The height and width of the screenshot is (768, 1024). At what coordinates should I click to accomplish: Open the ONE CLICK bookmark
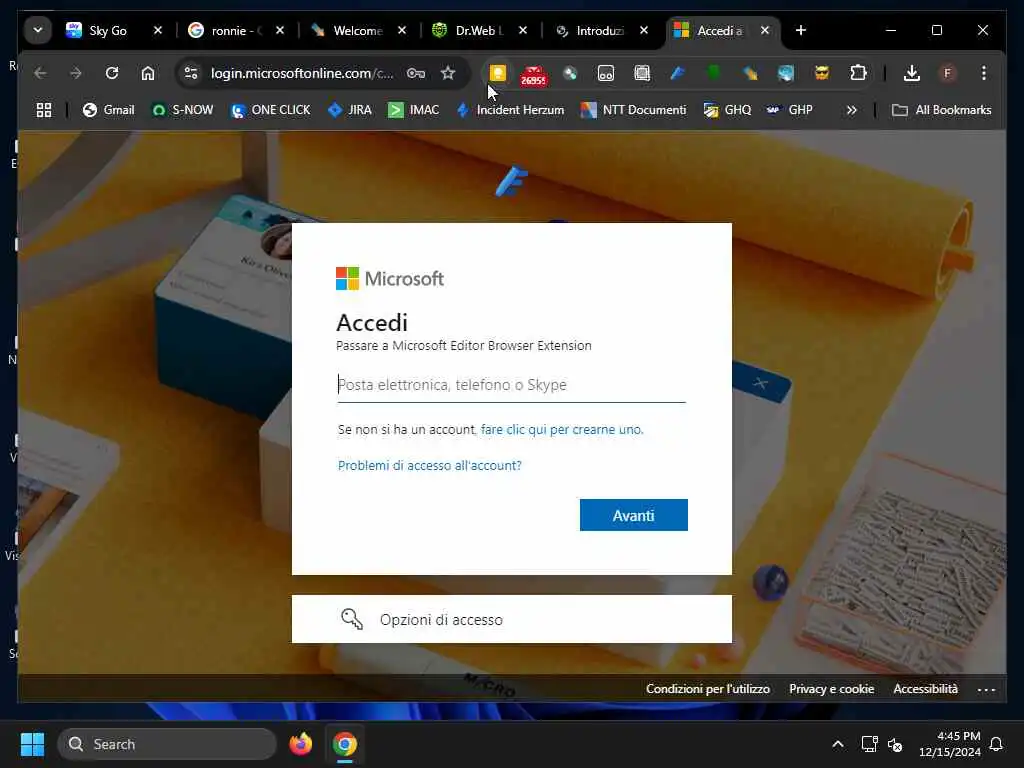tap(271, 110)
